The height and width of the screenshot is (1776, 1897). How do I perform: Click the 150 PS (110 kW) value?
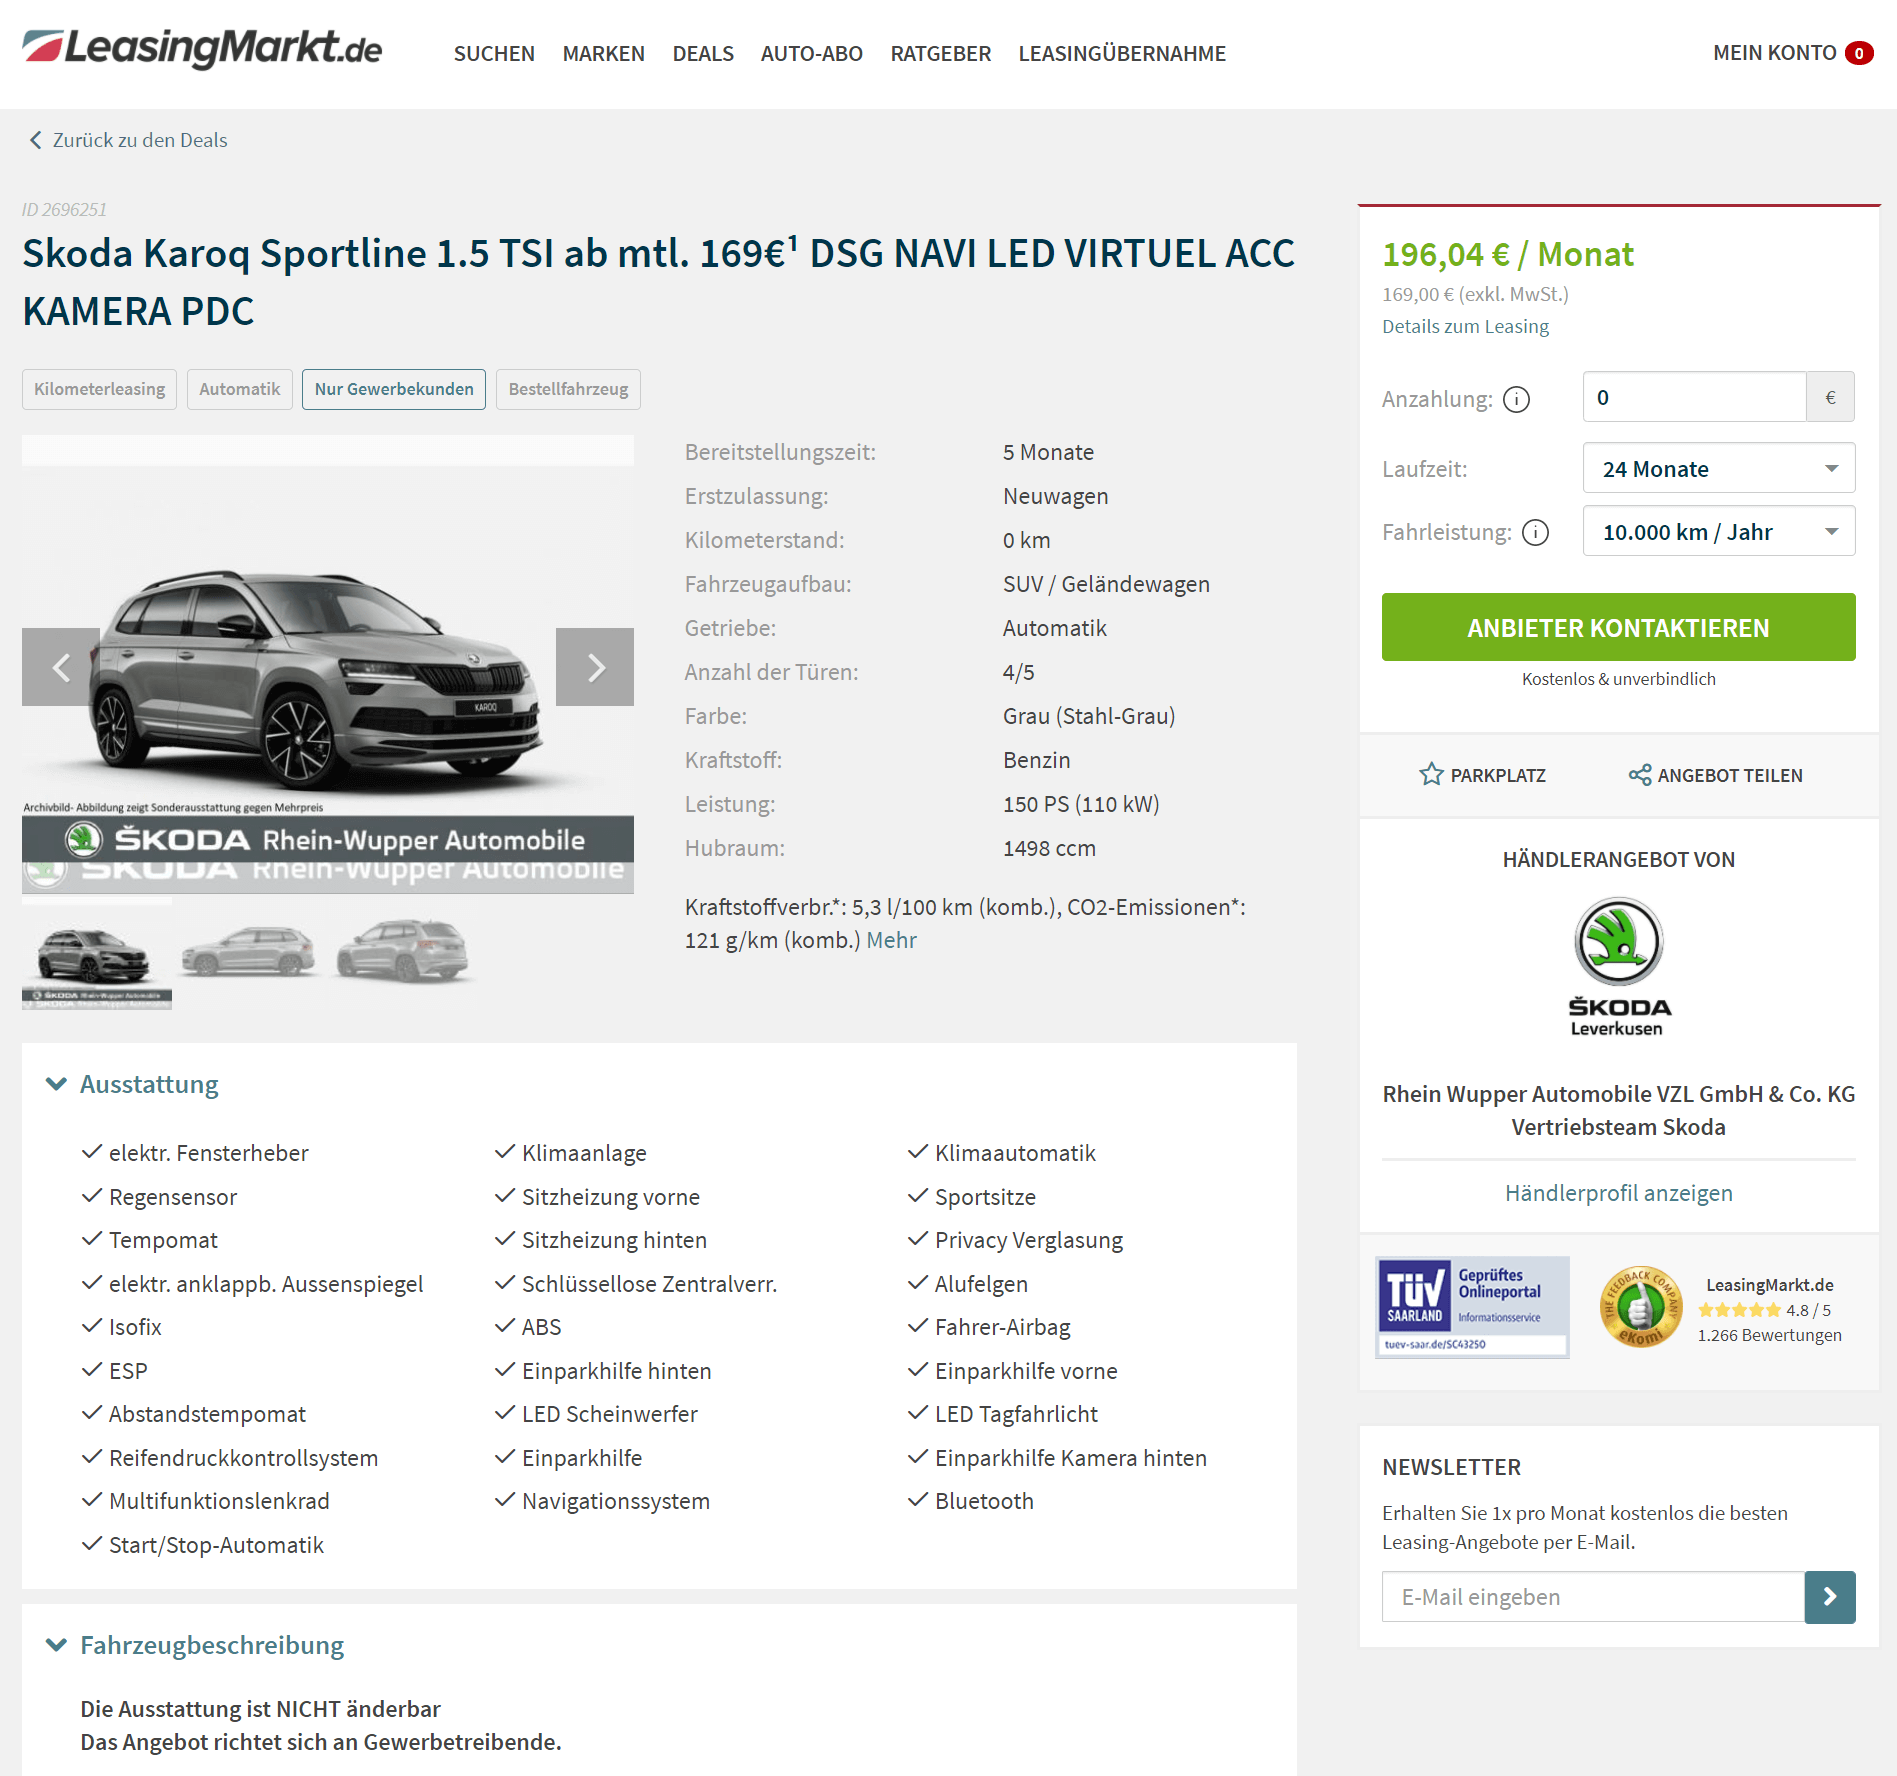click(x=1081, y=804)
